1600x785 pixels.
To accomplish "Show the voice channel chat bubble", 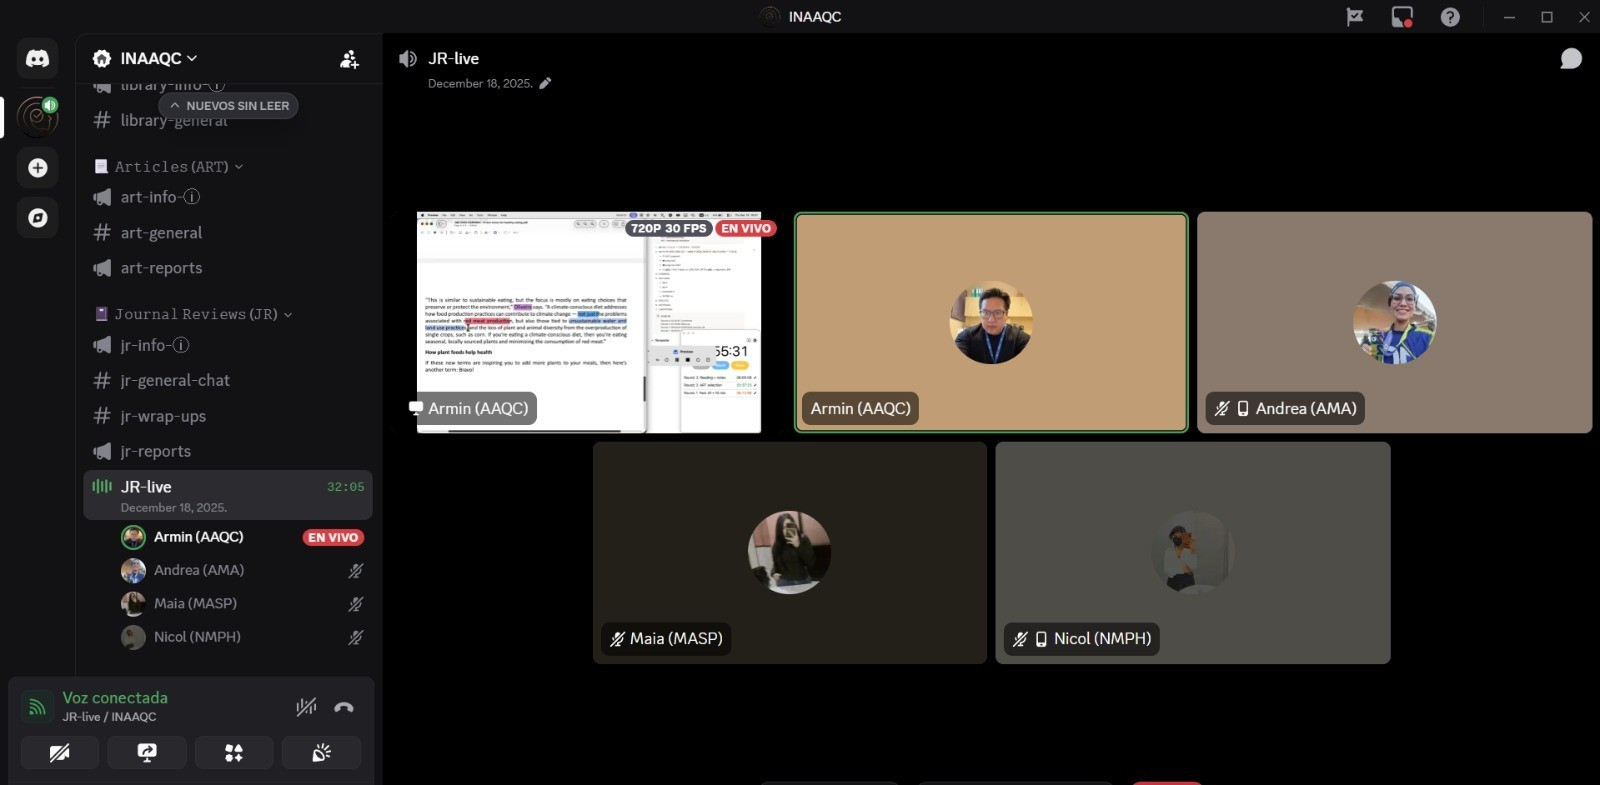I will pos(1571,59).
